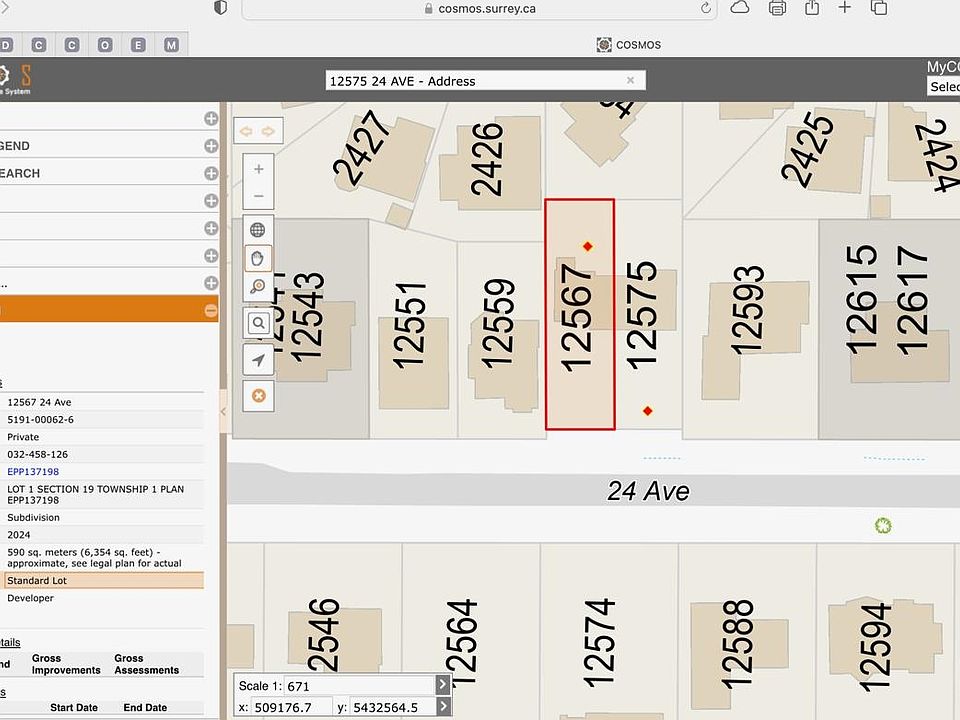Click the full extent globe icon
Screen dimensions: 960x720
tap(258, 230)
